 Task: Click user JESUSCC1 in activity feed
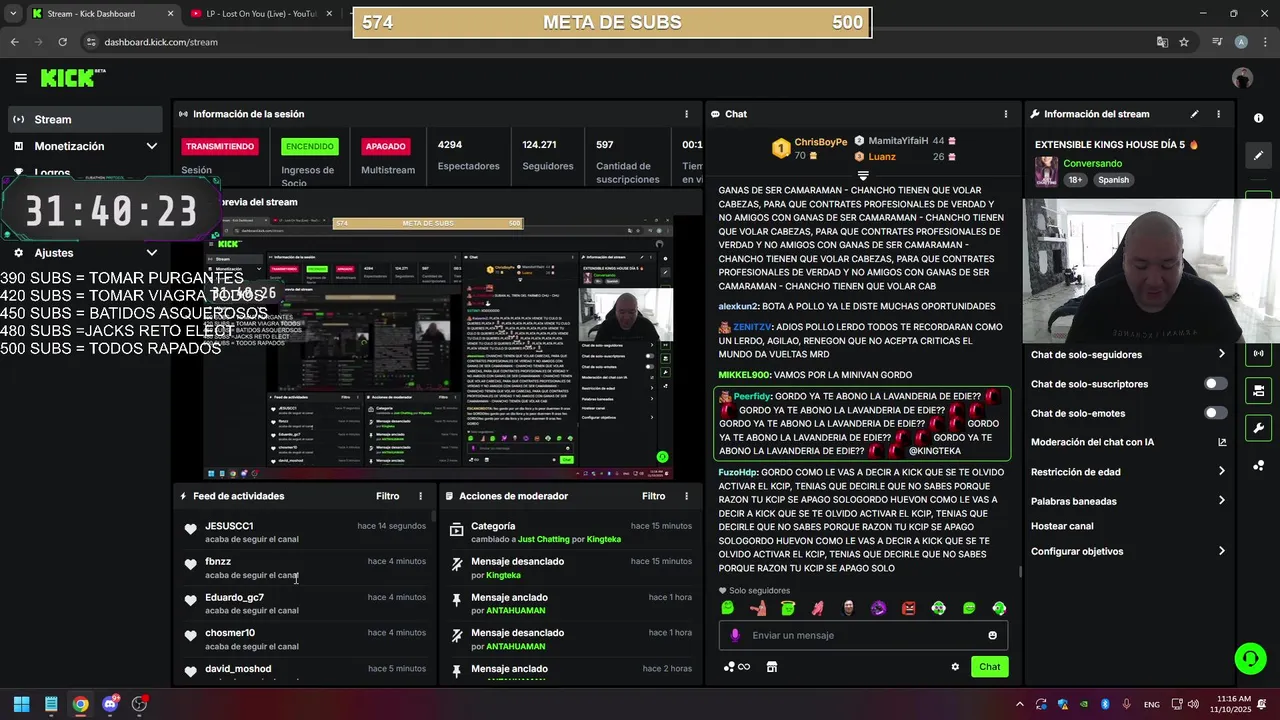click(229, 526)
